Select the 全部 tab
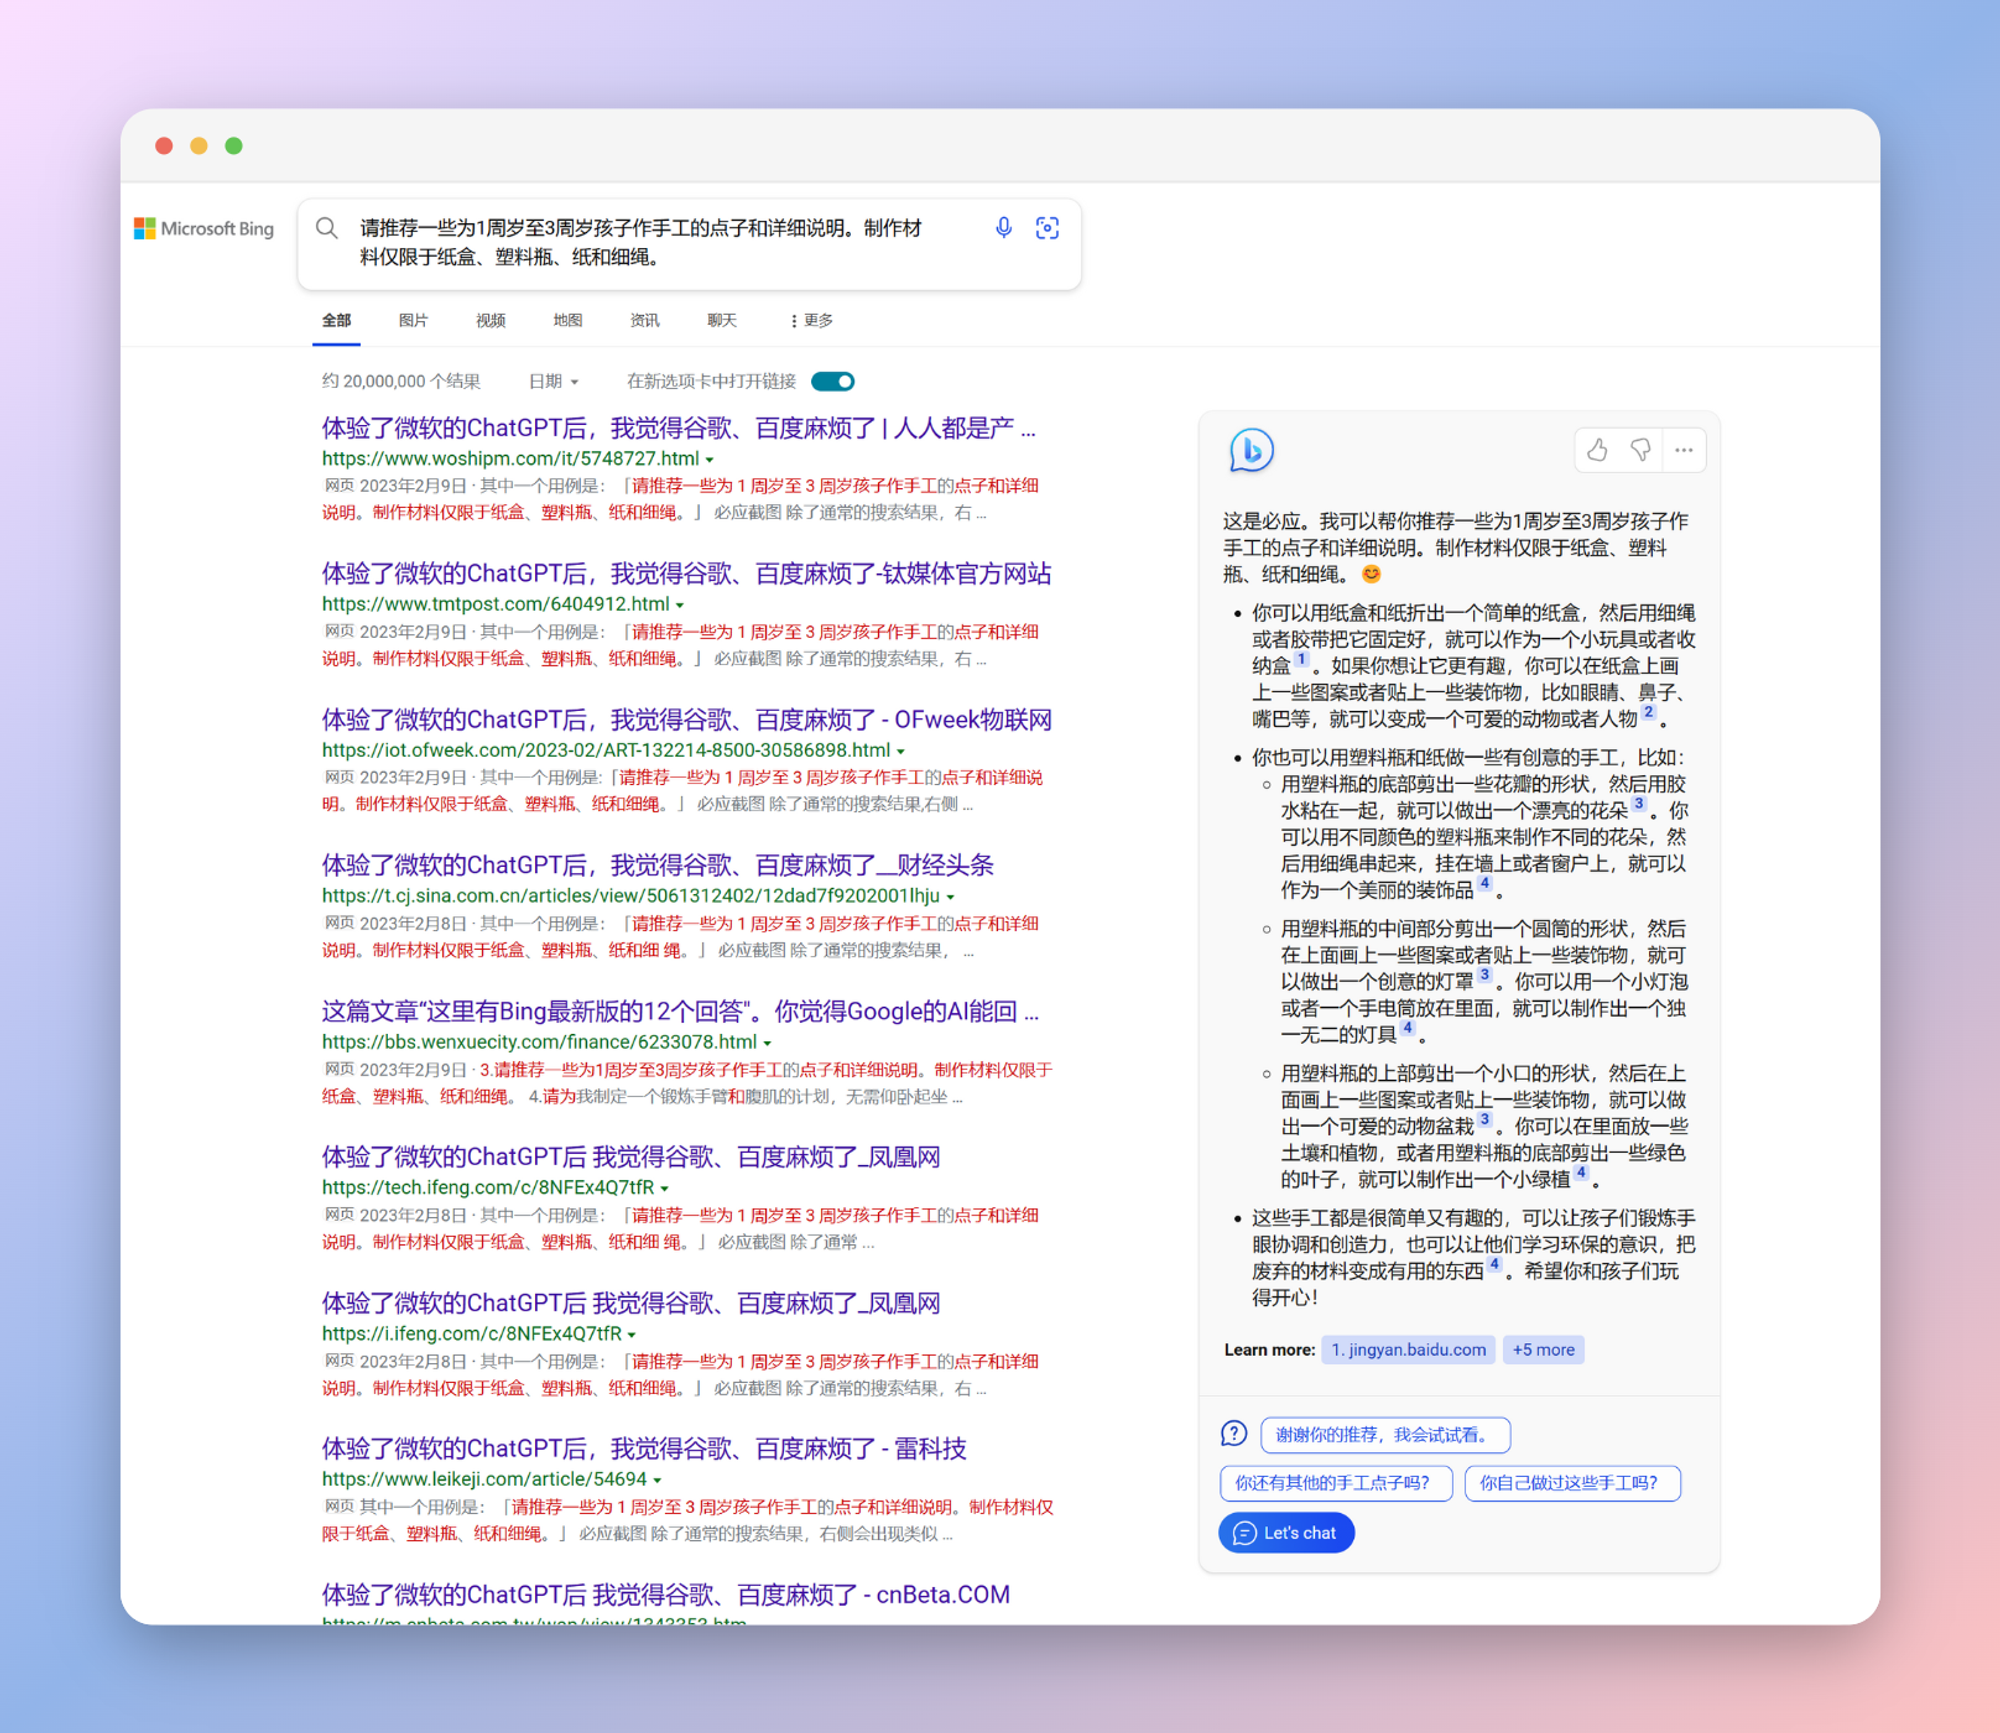 tap(336, 320)
